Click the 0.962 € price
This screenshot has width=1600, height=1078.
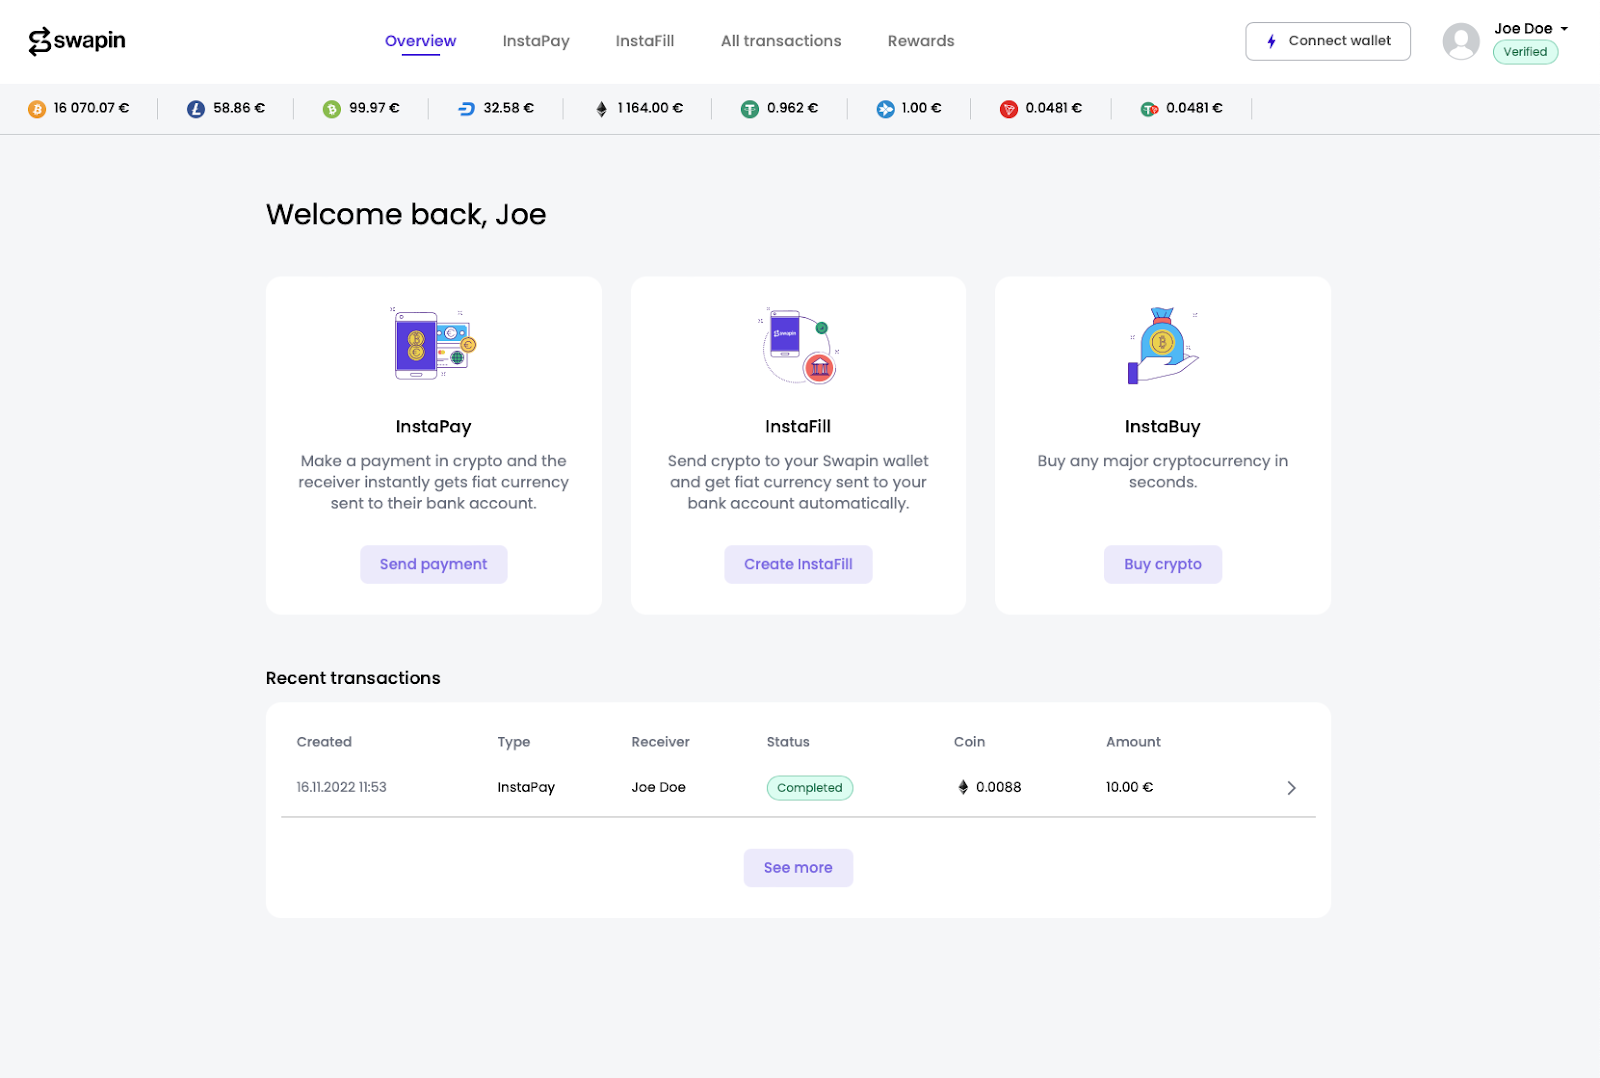(792, 108)
